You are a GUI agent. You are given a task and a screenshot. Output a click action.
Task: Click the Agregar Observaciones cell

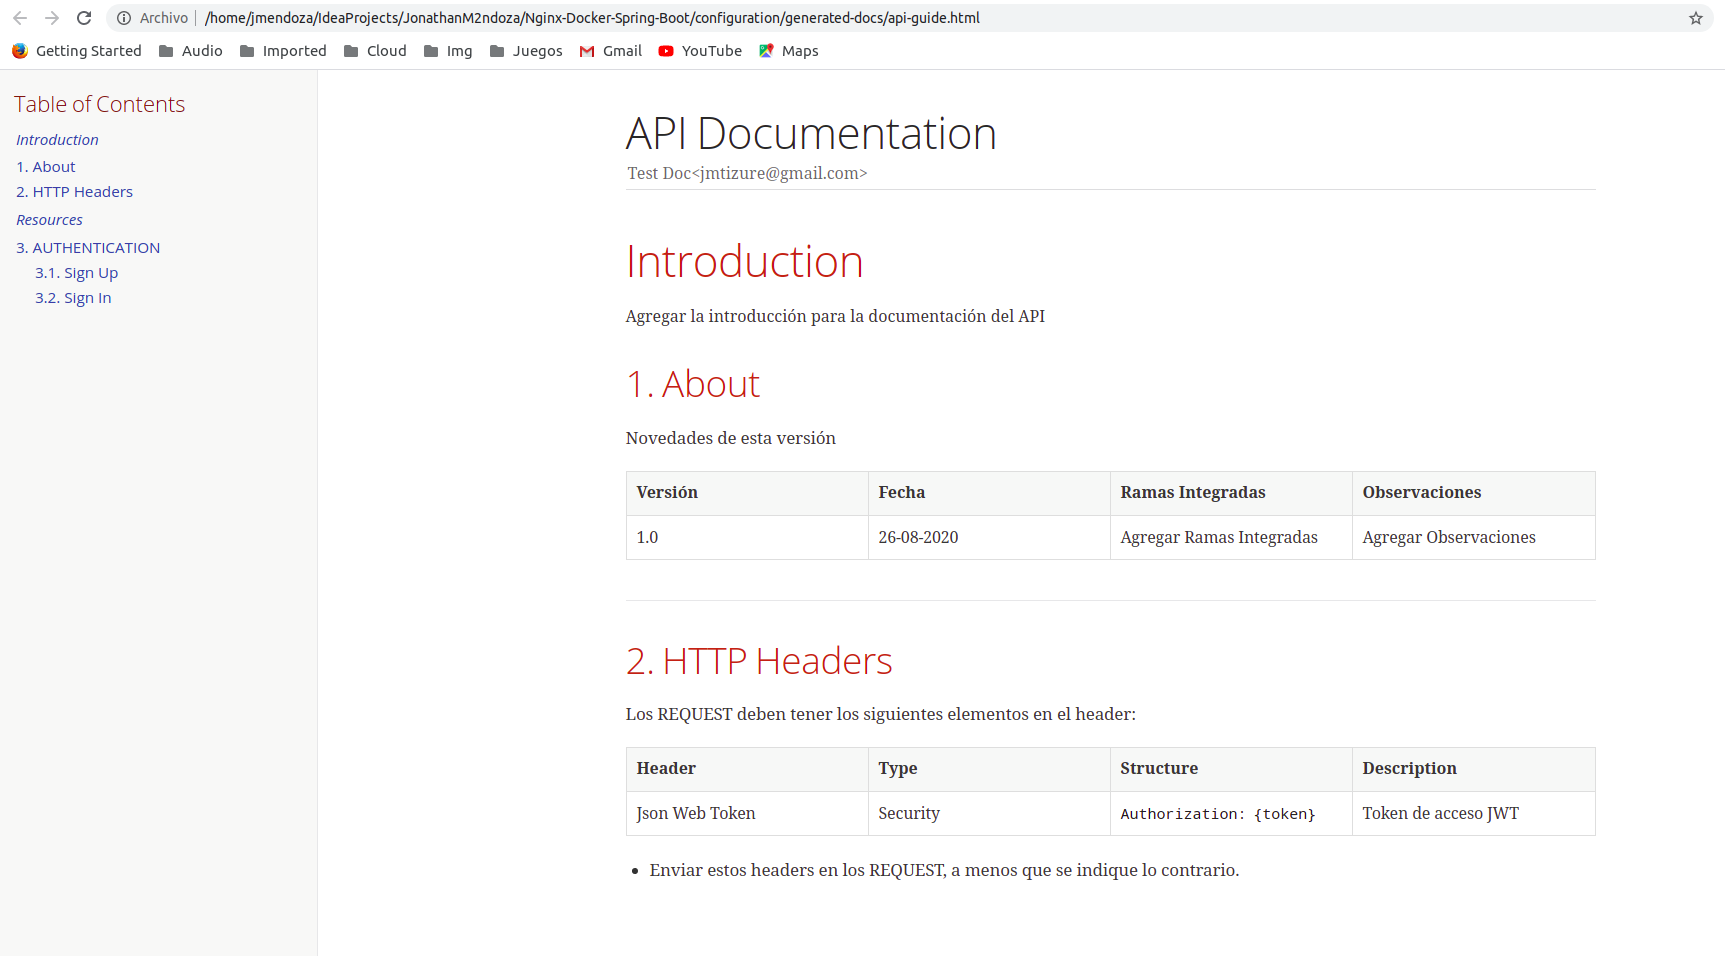1474,538
